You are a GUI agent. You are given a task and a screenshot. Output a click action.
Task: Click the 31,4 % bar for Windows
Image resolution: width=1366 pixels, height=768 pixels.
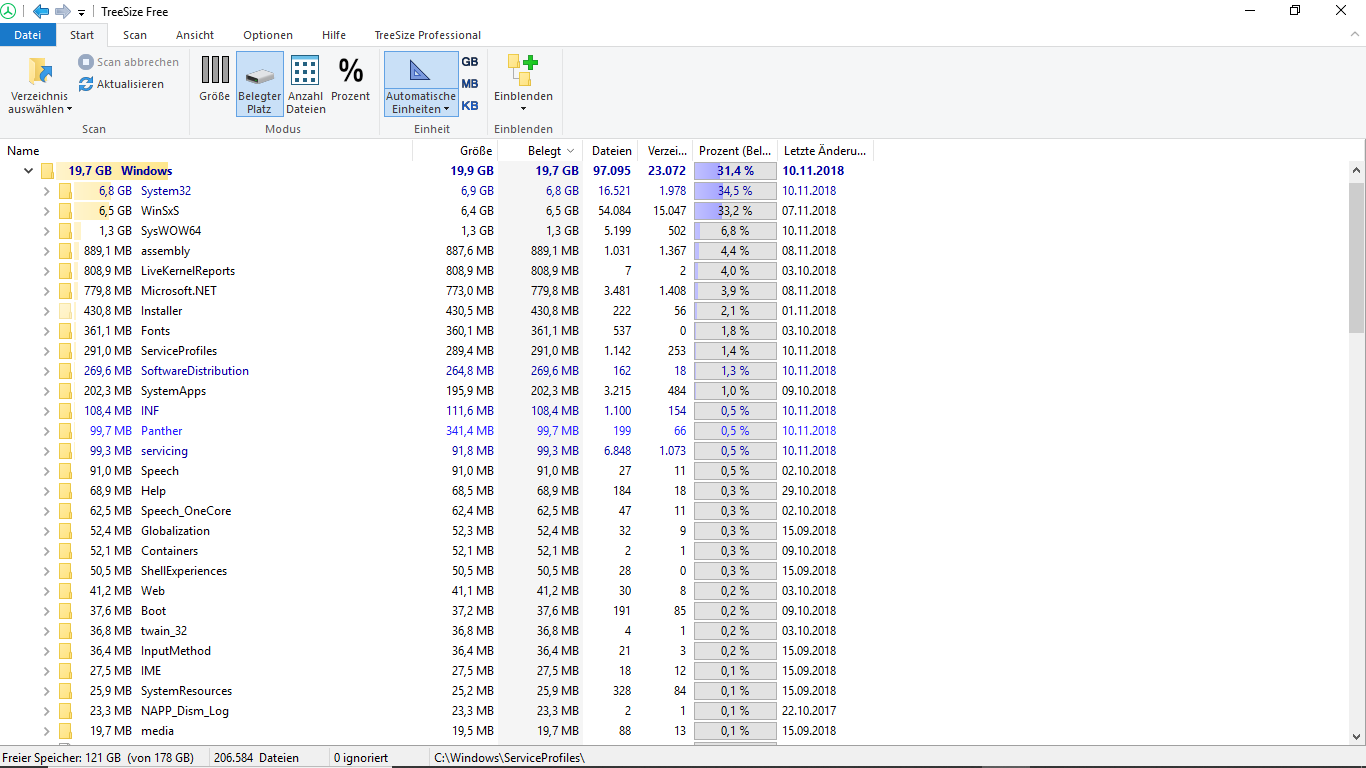click(x=735, y=171)
